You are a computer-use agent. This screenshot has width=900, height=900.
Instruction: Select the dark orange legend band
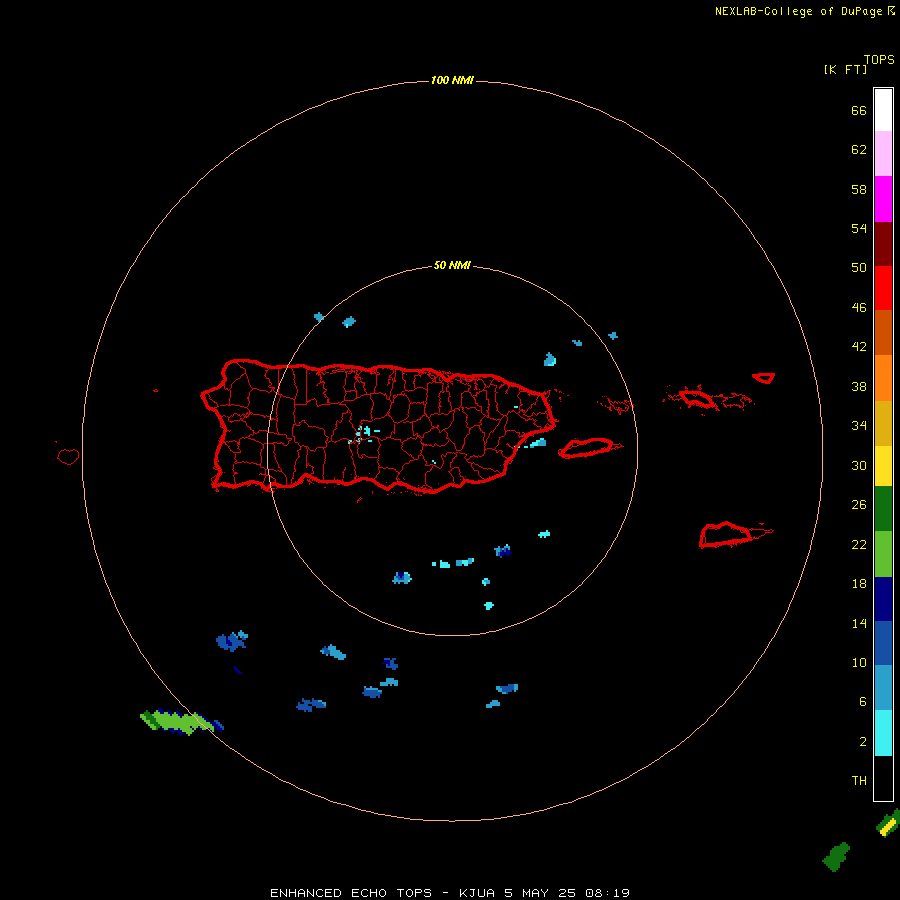click(x=883, y=332)
